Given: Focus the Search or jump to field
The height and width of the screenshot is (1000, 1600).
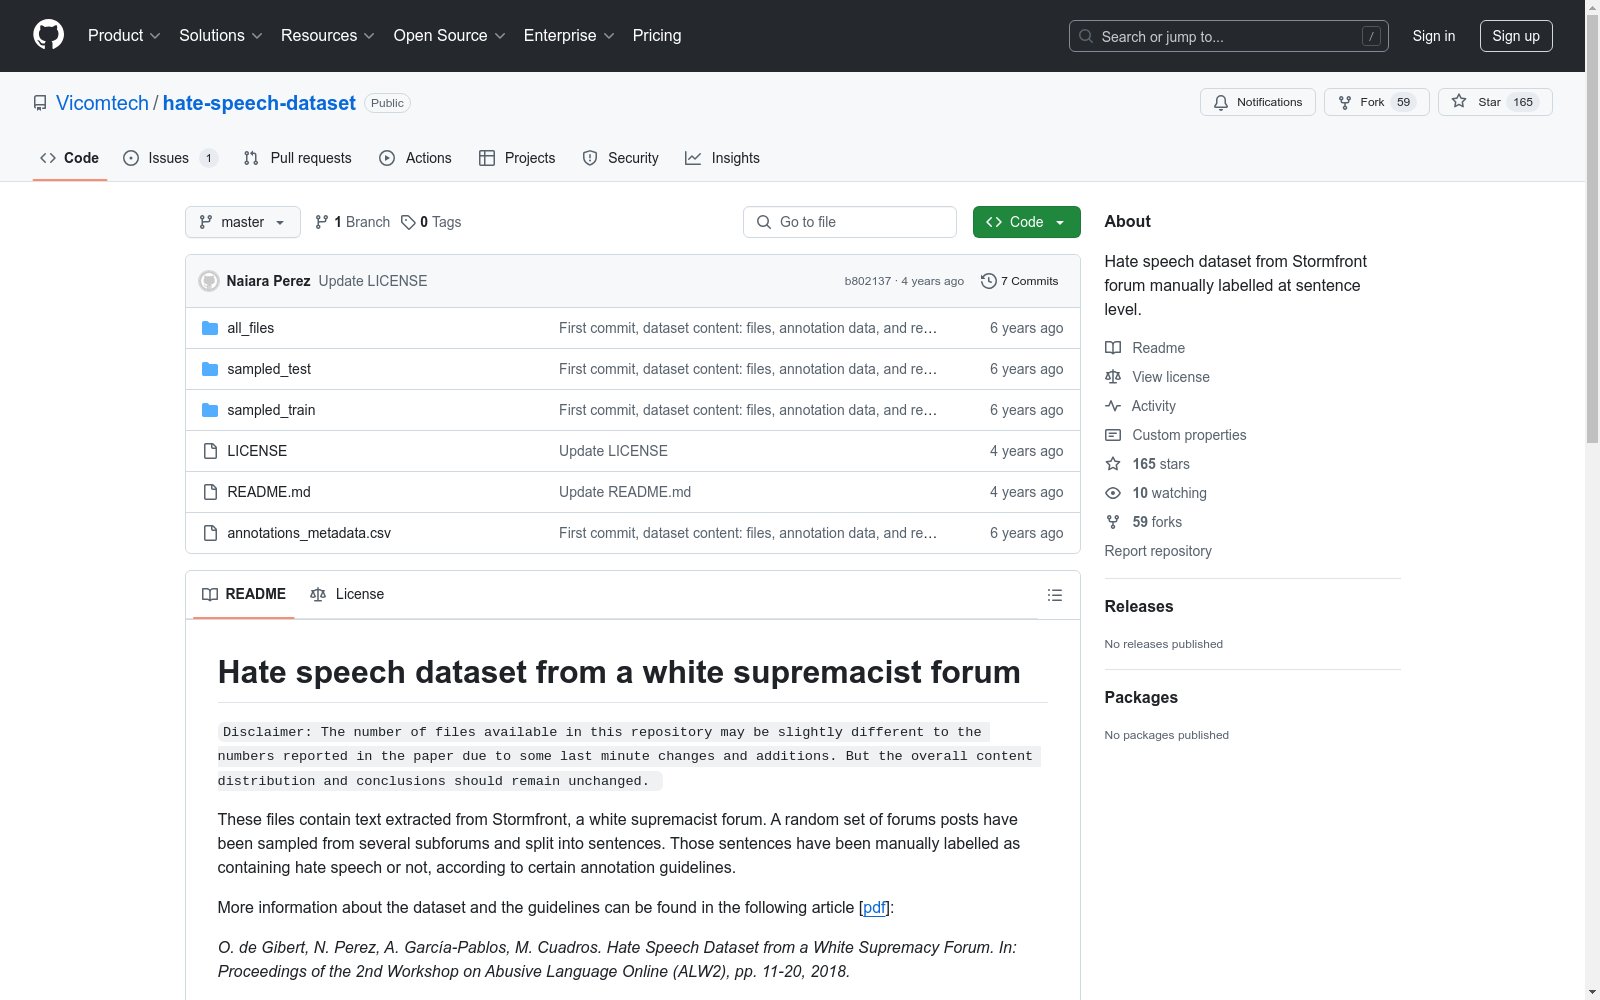Looking at the screenshot, I should pyautogui.click(x=1229, y=36).
